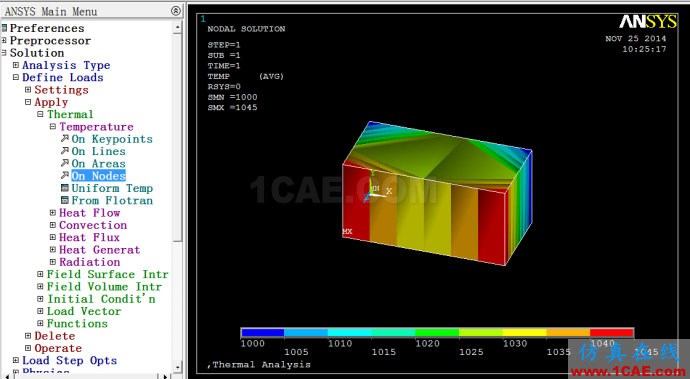The height and width of the screenshot is (379, 690).
Task: Click the blue 1000 legend band
Action: click(262, 332)
